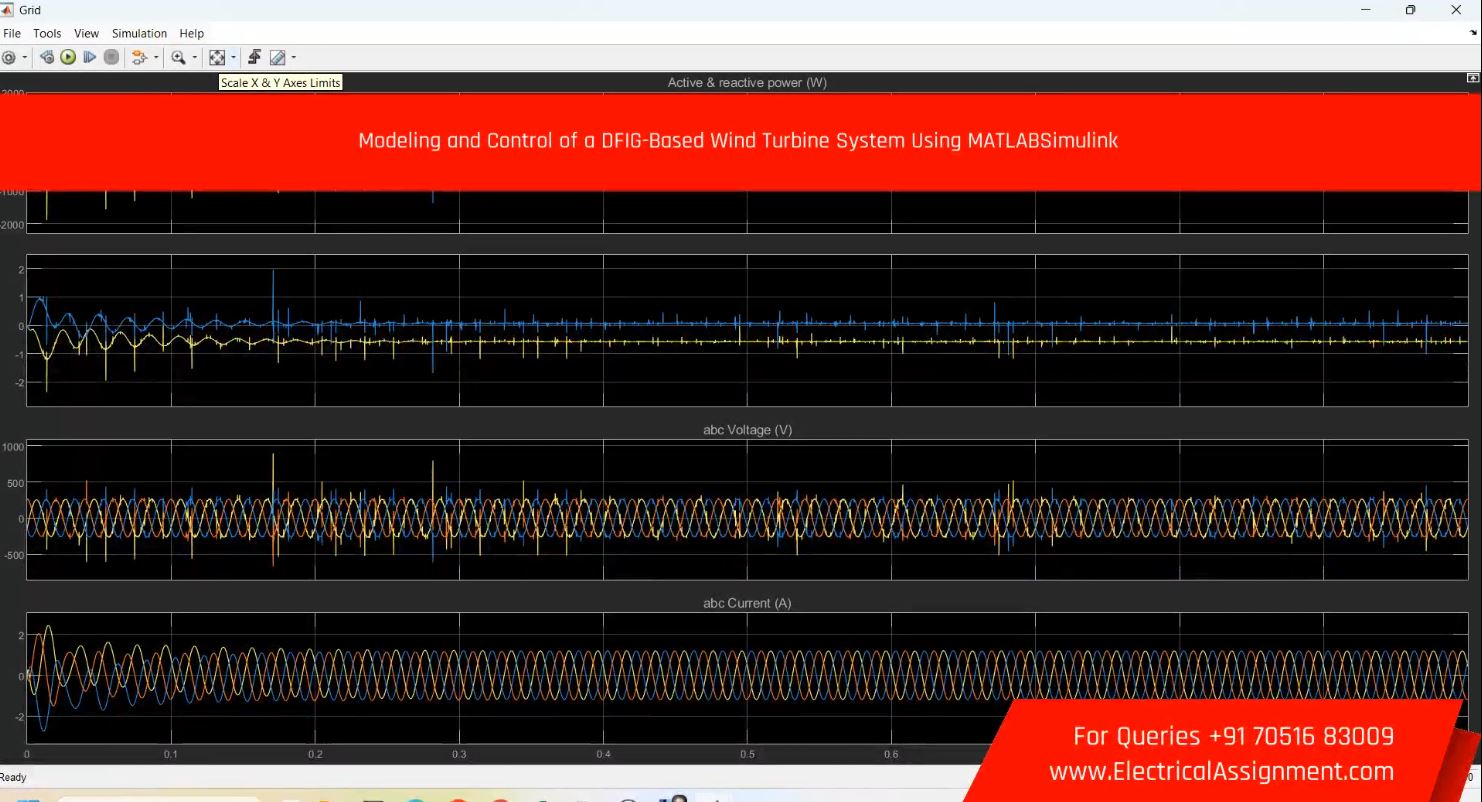Click Scale X & Y Axes Limits icon
Image resolution: width=1482 pixels, height=802 pixels.
tap(216, 58)
